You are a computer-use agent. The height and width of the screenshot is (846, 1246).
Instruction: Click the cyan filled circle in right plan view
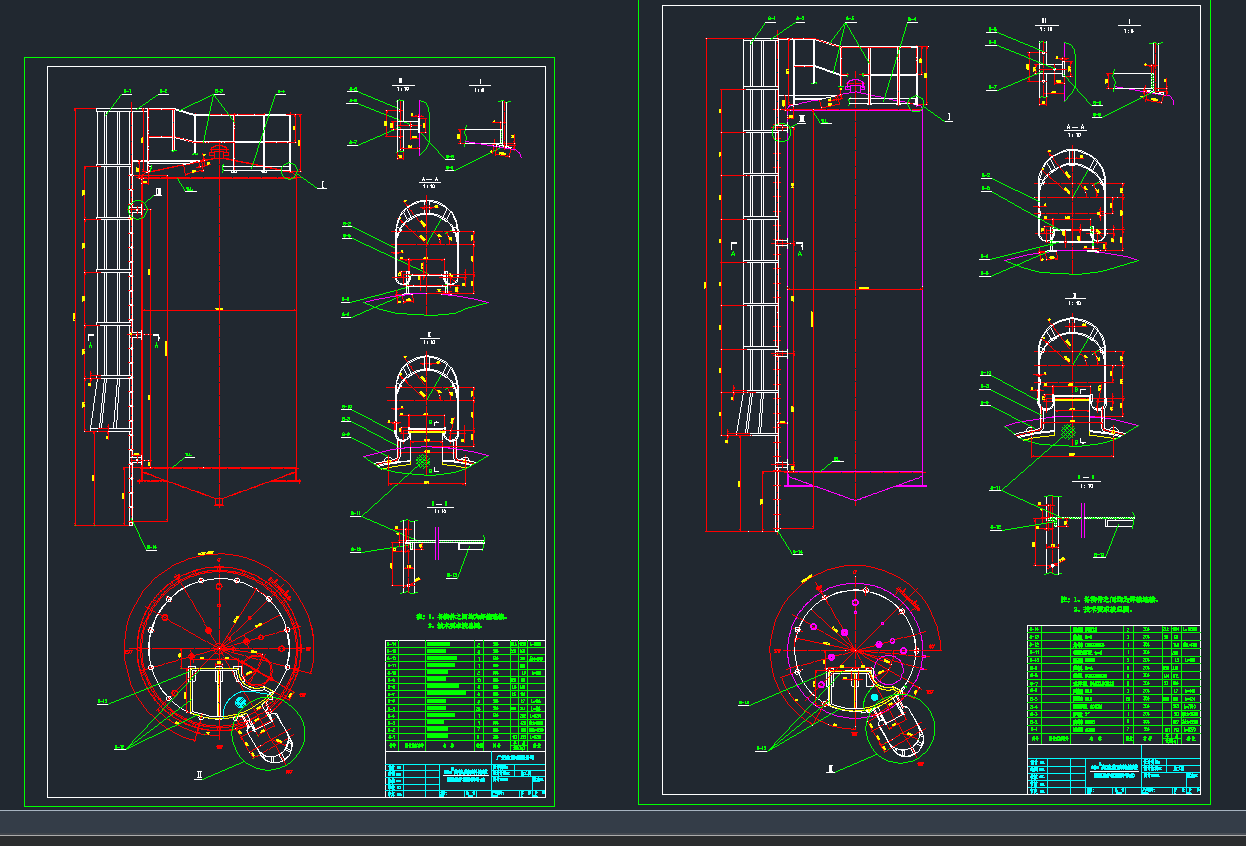tap(874, 696)
